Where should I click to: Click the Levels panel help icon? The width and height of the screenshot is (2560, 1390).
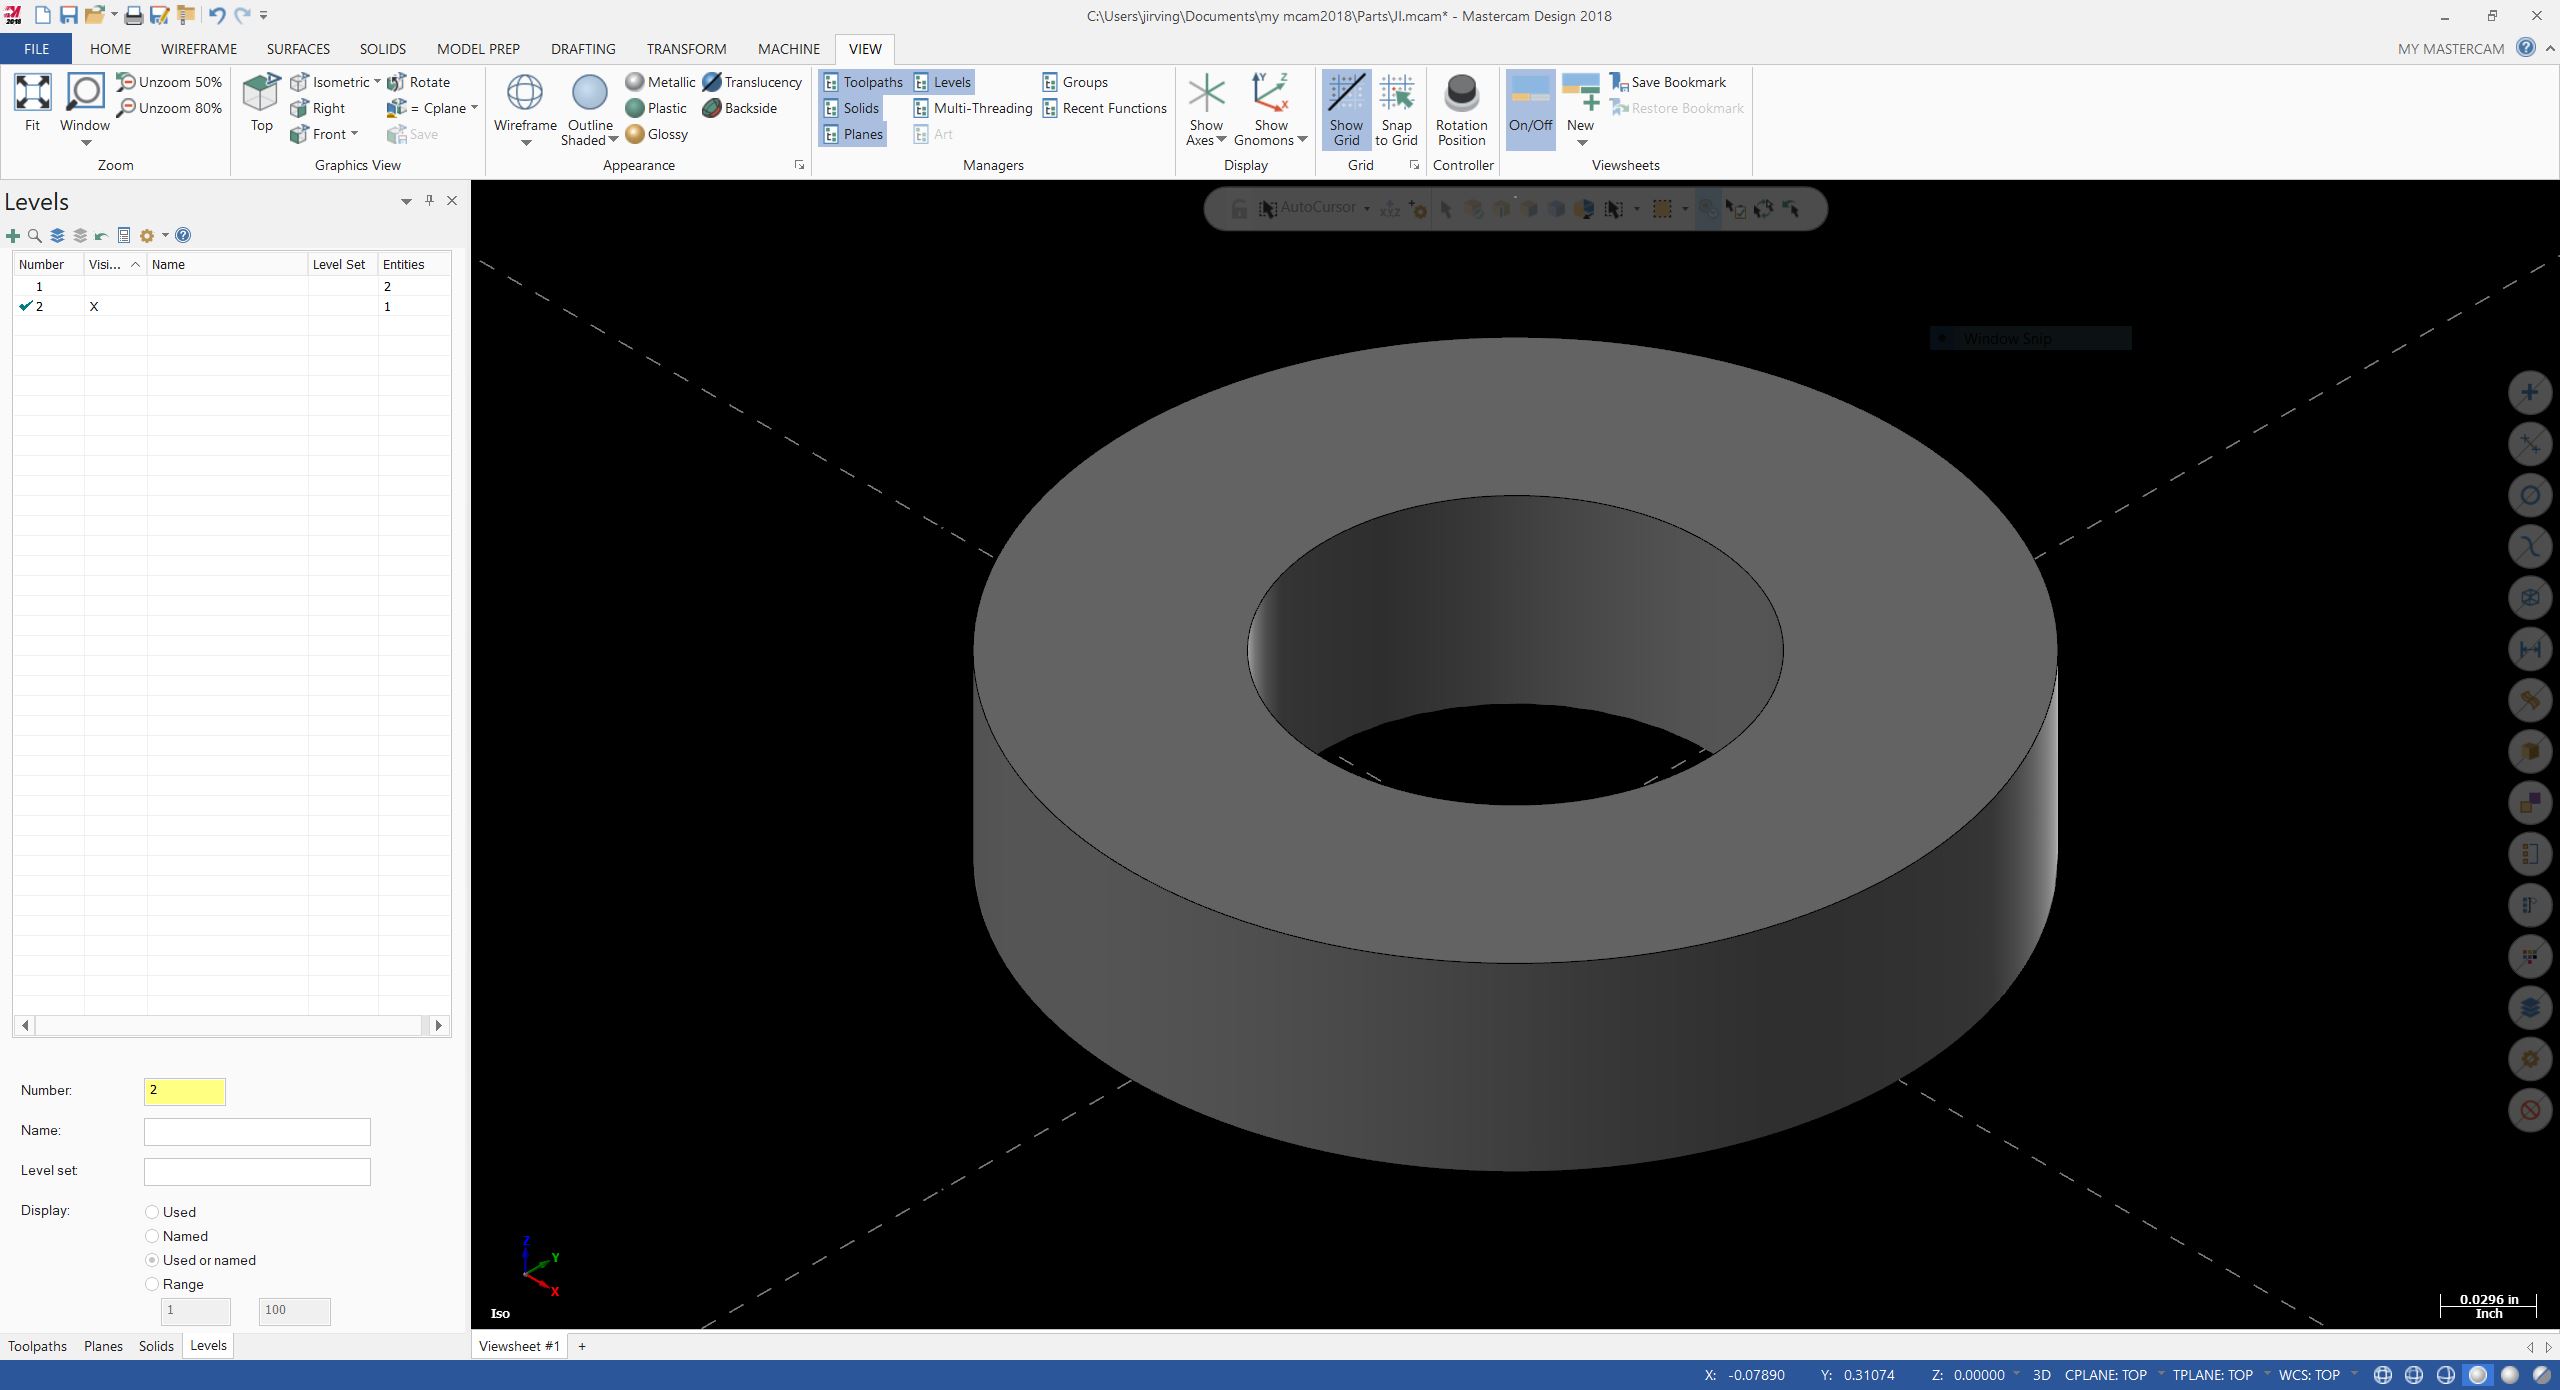[x=183, y=235]
